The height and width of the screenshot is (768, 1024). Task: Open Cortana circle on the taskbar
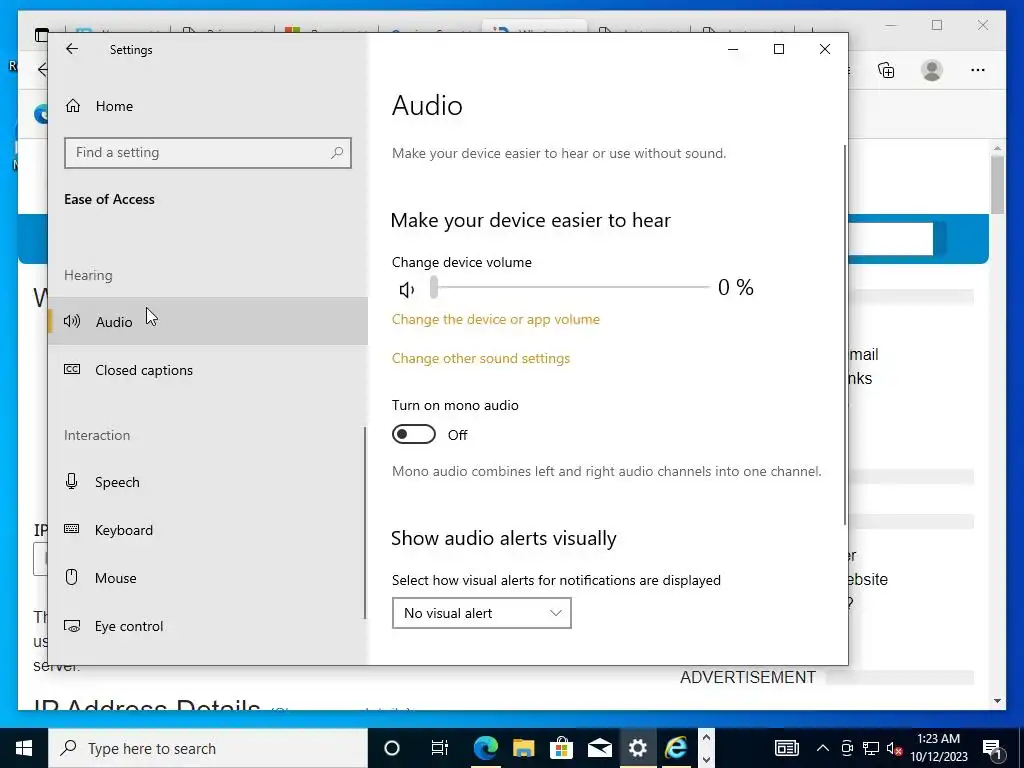[392, 748]
